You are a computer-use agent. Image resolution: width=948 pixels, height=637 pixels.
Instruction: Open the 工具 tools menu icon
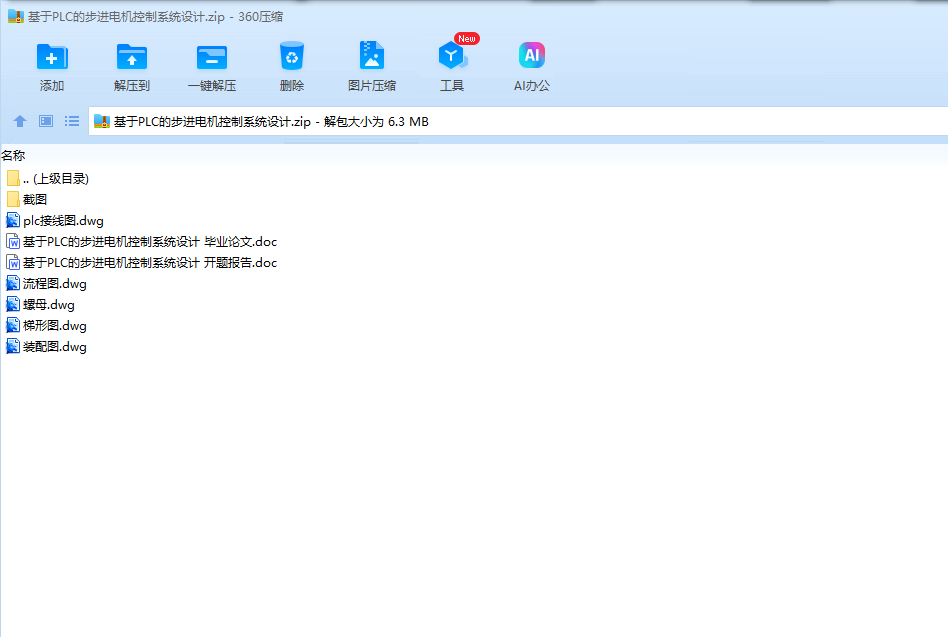click(452, 56)
